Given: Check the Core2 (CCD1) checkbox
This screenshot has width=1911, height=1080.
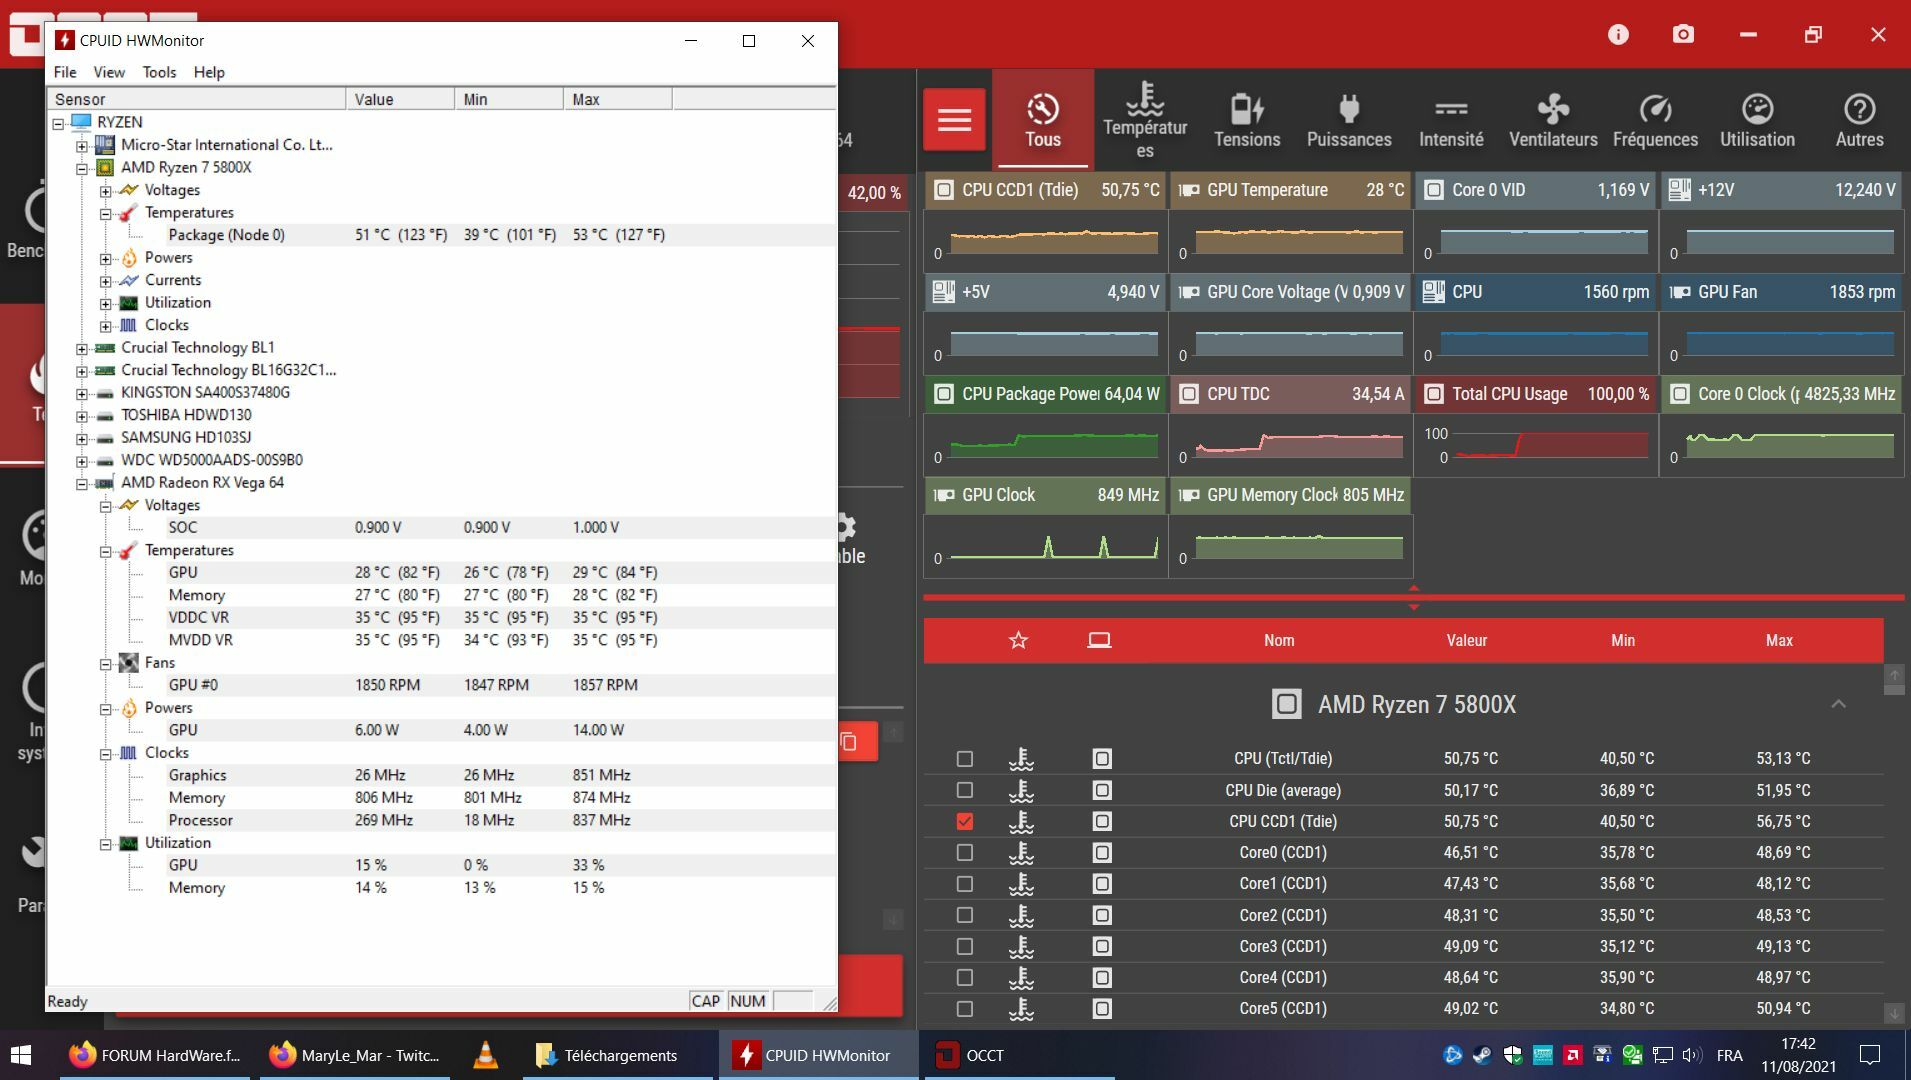Looking at the screenshot, I should (964, 915).
